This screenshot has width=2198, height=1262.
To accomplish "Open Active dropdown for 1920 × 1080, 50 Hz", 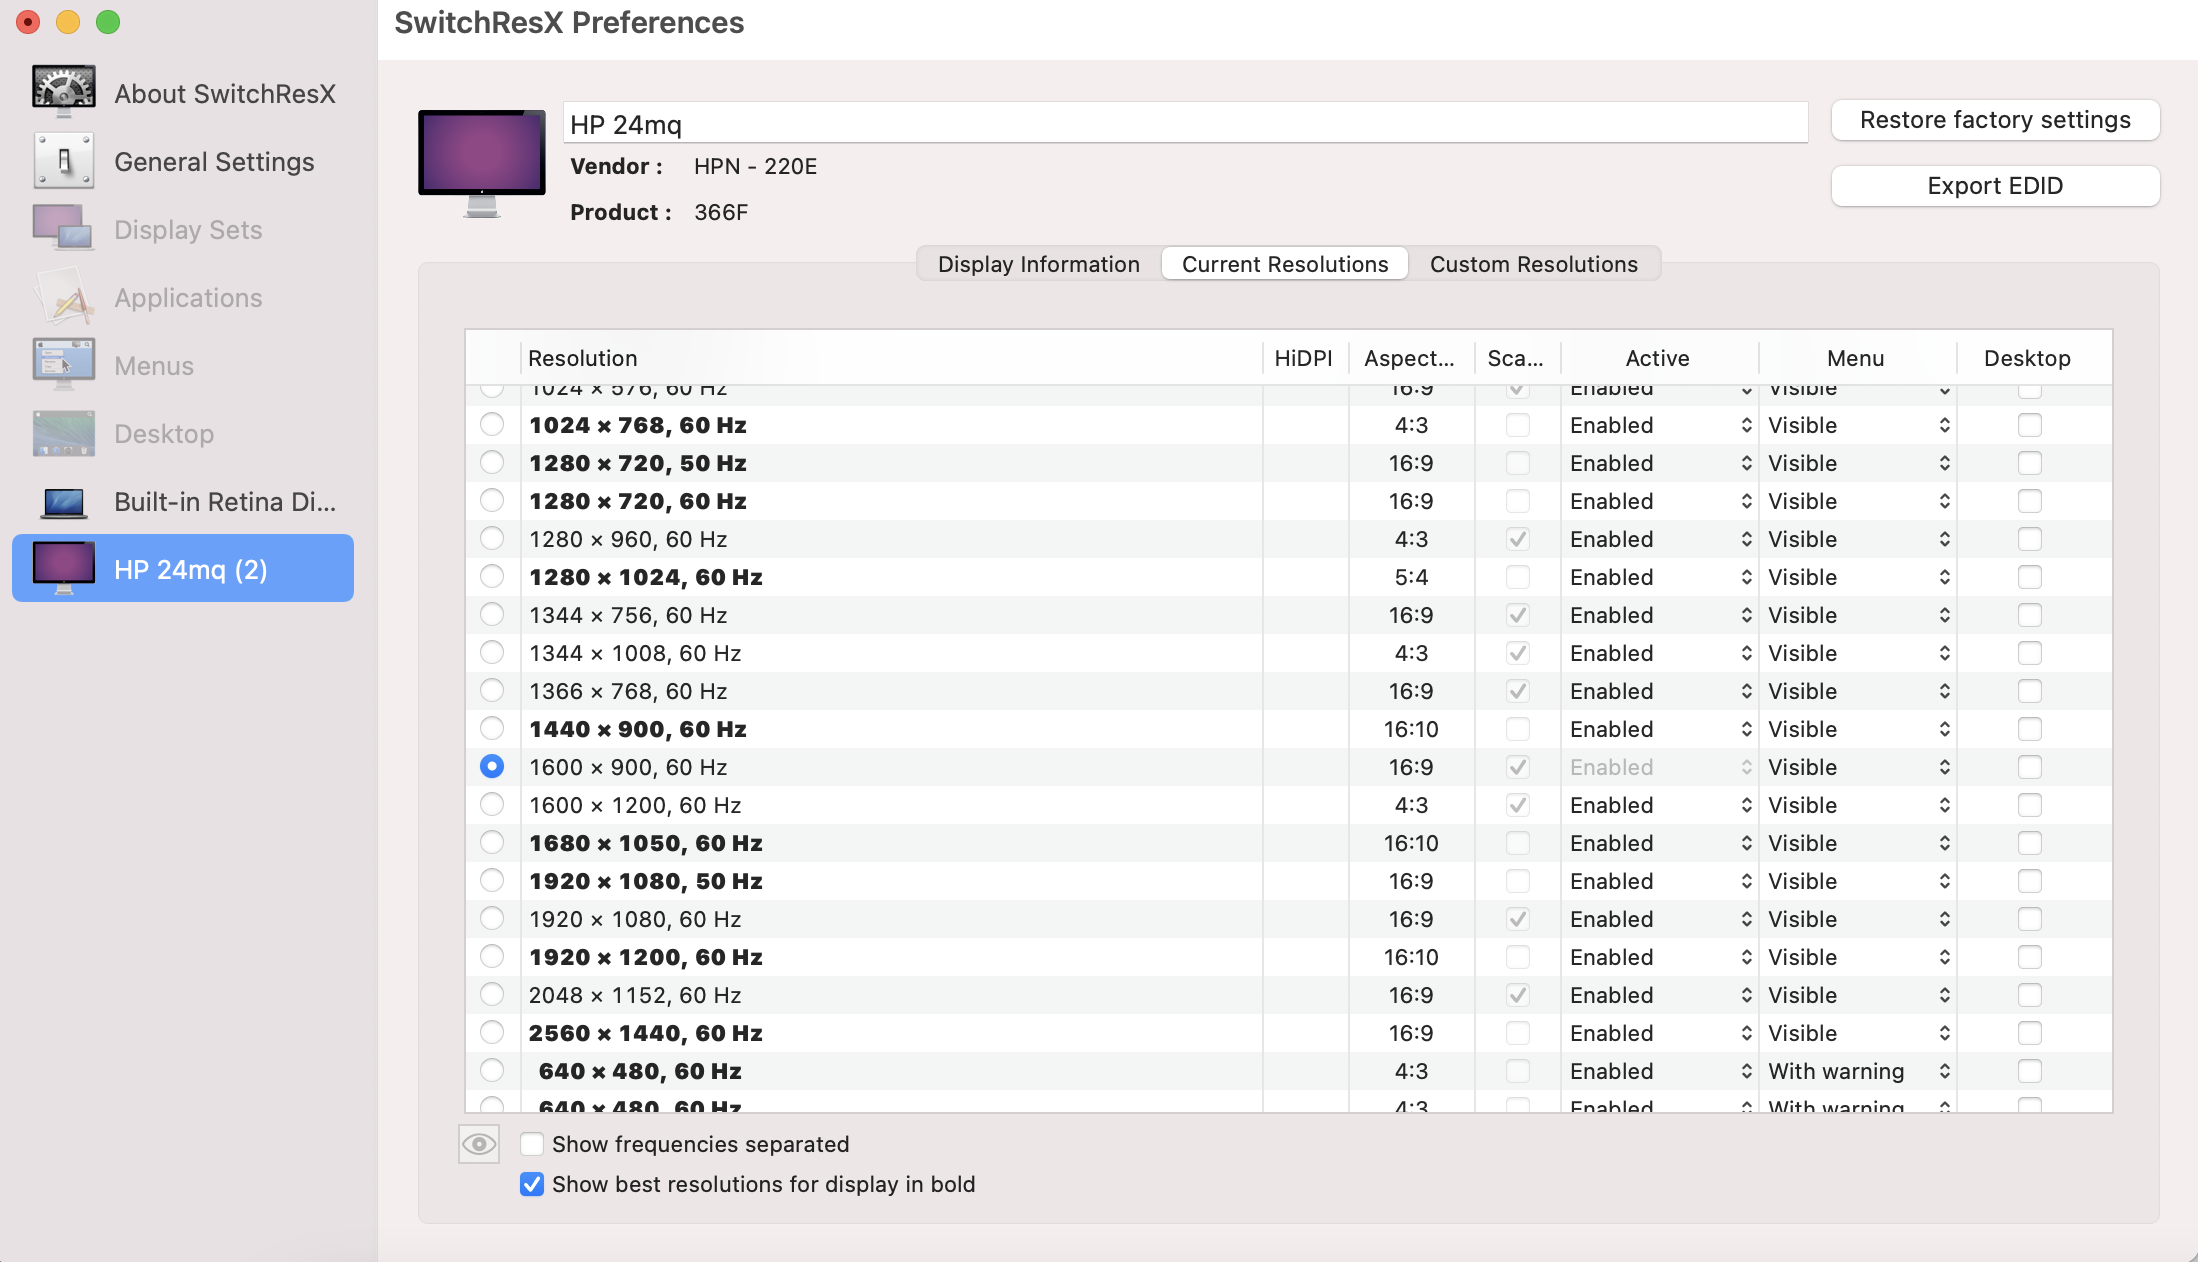I will pyautogui.click(x=1660, y=881).
